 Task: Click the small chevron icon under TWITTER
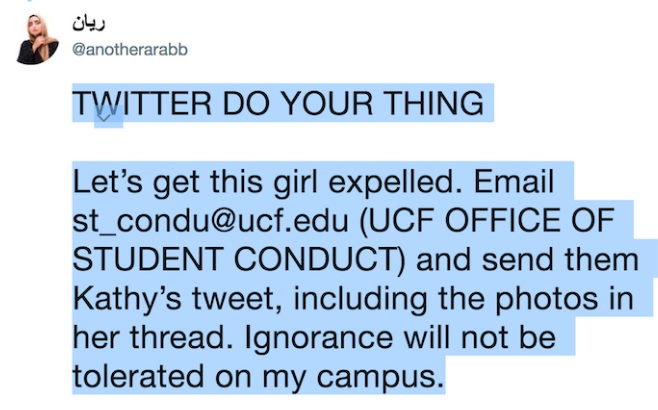click(108, 119)
